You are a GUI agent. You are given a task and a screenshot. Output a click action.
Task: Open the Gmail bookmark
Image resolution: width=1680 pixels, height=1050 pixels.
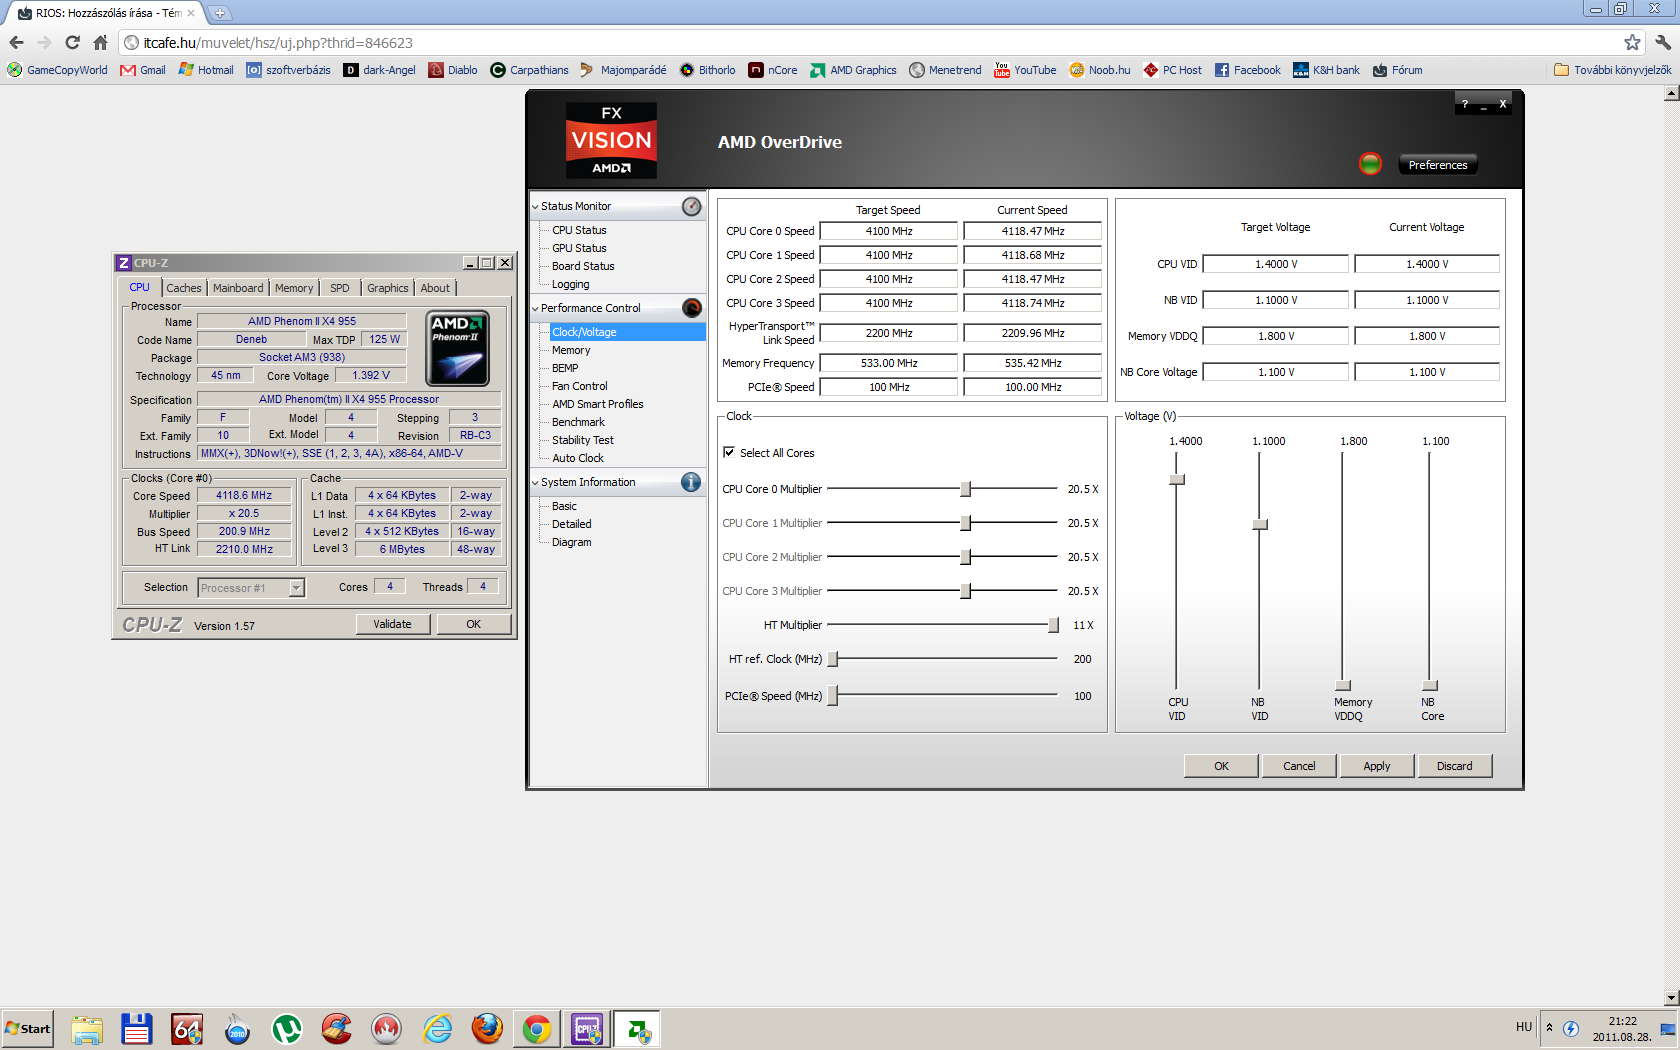tap(143, 70)
